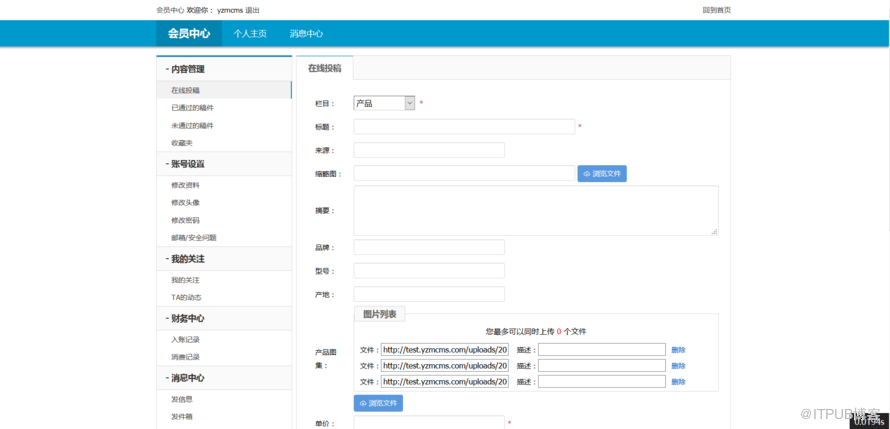Click the 品牌 input field
This screenshot has width=890, height=429.
tap(429, 247)
